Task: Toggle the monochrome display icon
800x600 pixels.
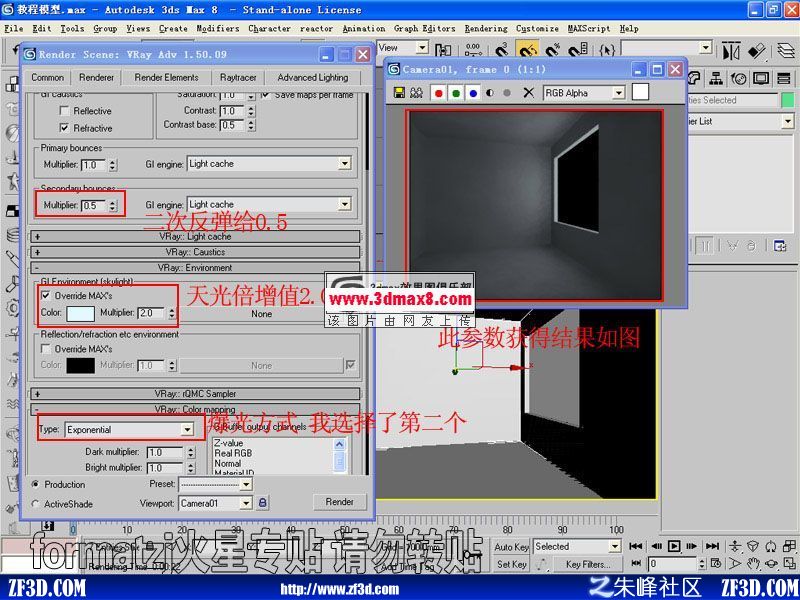Action: pos(507,93)
